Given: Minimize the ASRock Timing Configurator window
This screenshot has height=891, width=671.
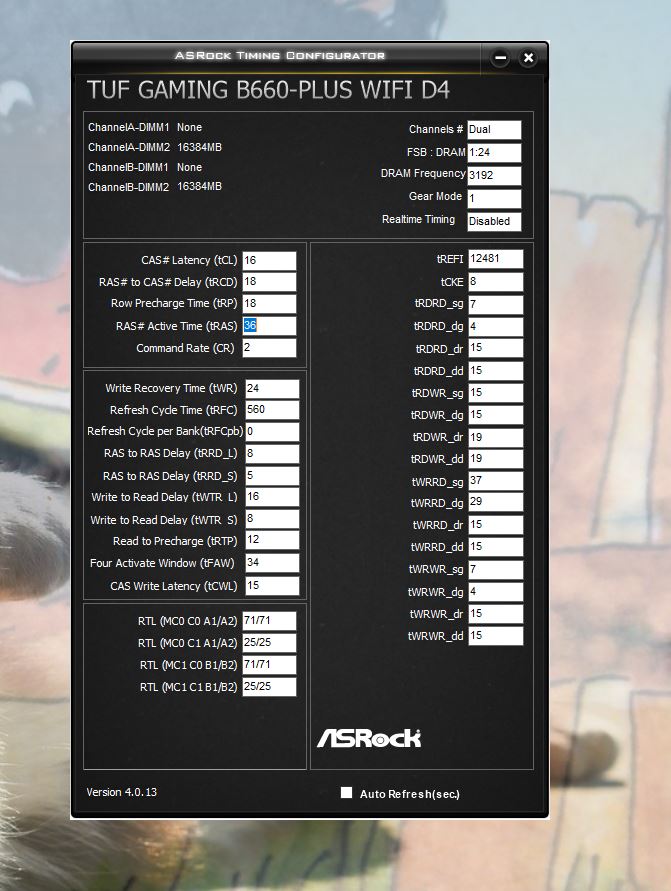Looking at the screenshot, I should tap(500, 57).
